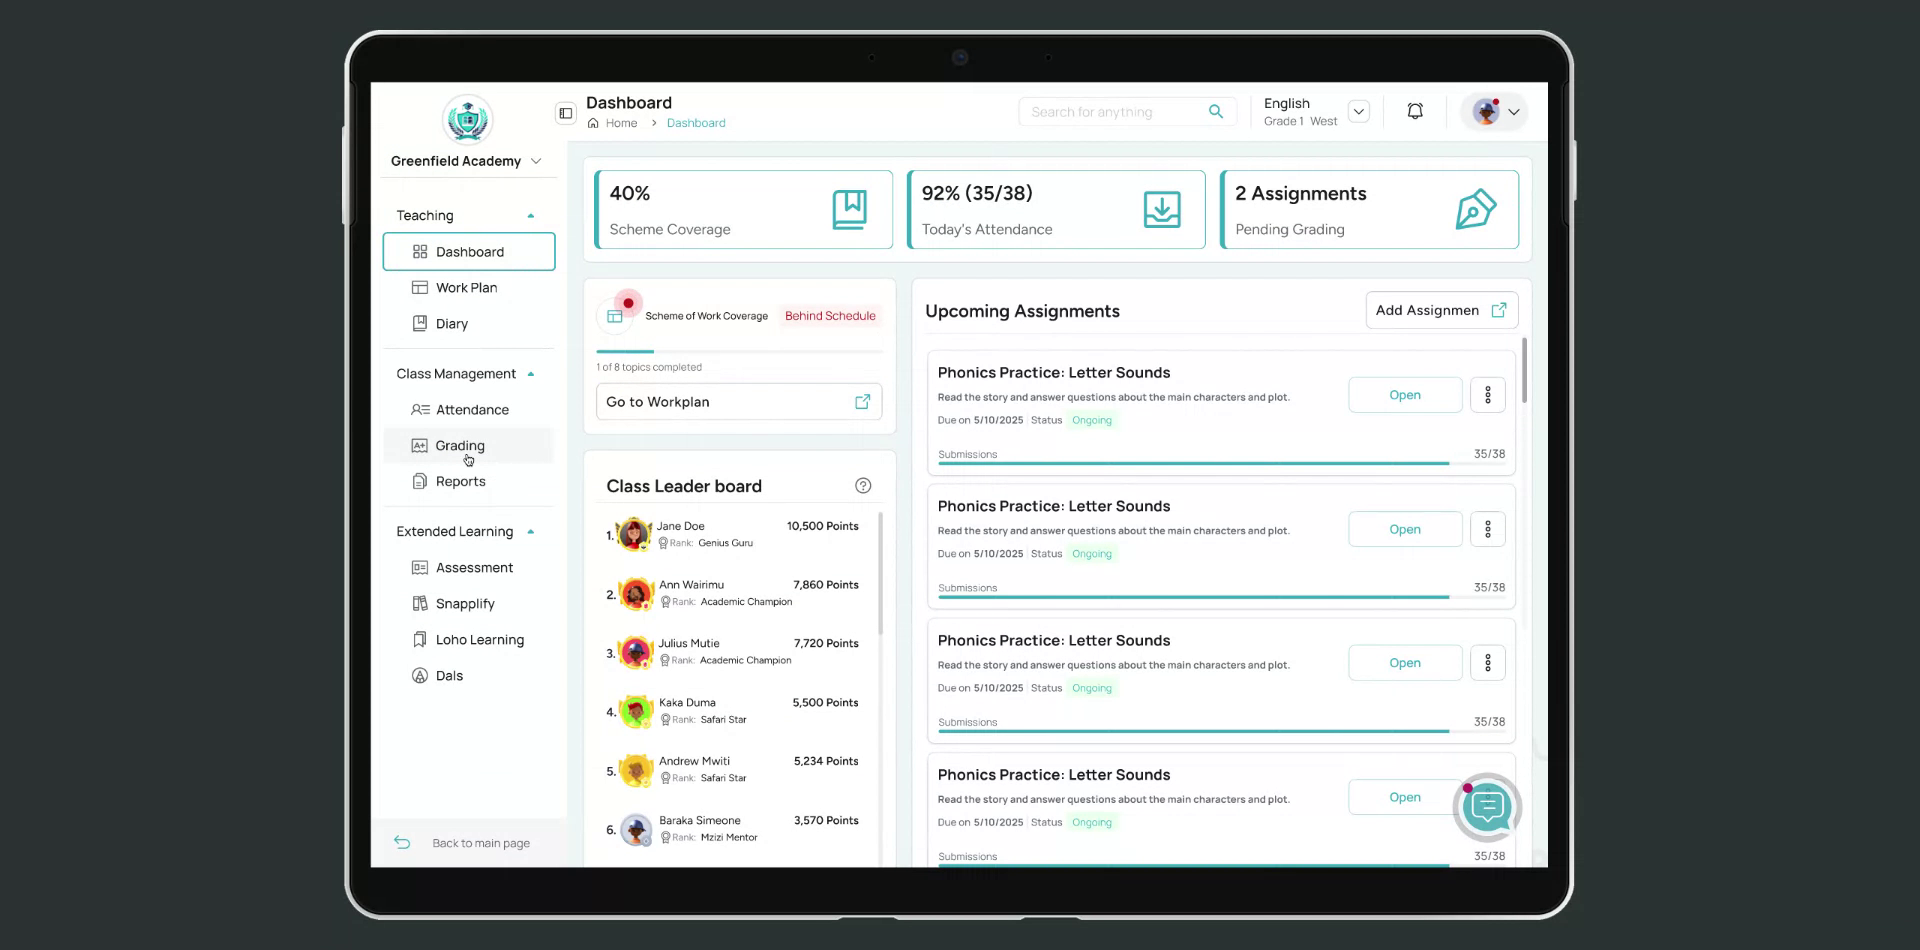This screenshot has width=1920, height=950.
Task: Click Add Assignment button
Action: [x=1441, y=310]
